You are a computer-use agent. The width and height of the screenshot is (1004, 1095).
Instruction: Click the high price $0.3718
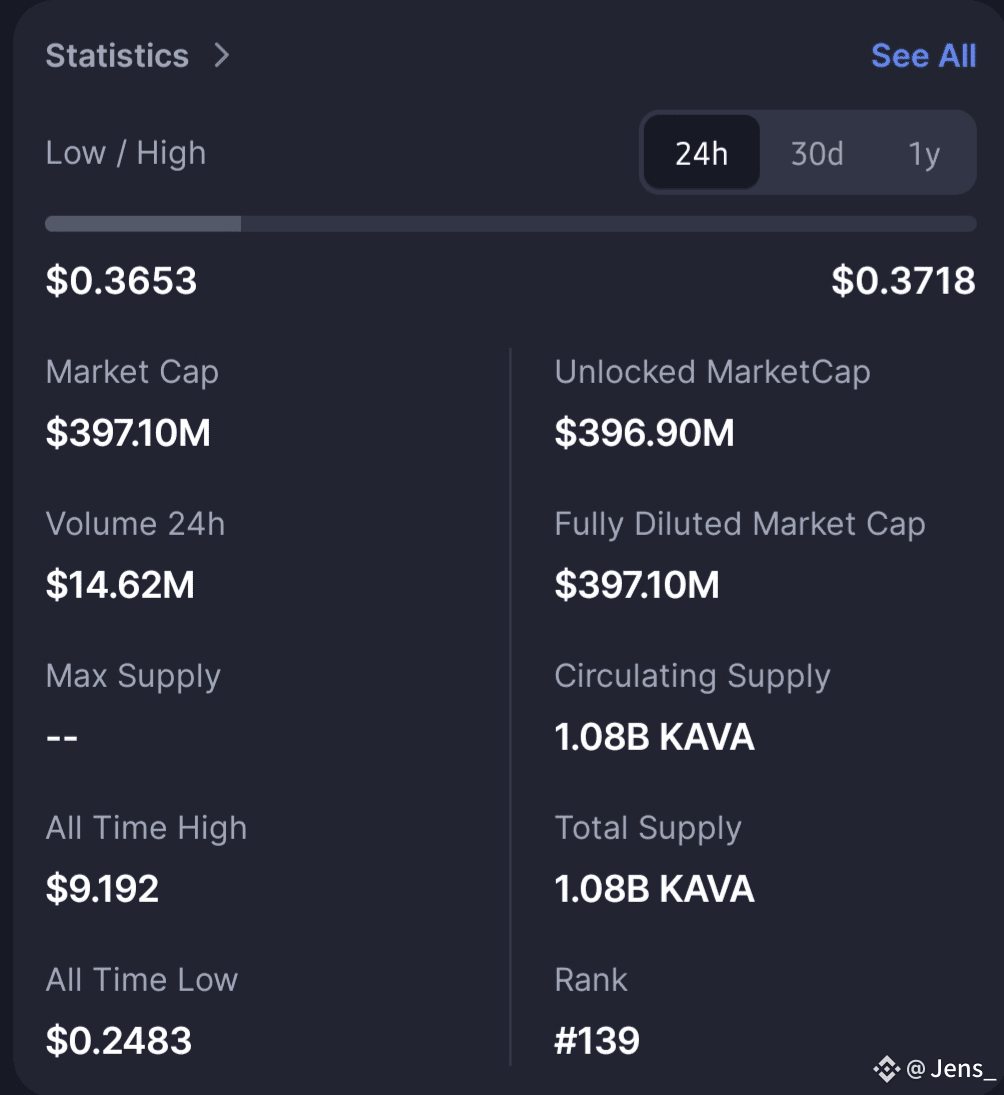click(903, 281)
